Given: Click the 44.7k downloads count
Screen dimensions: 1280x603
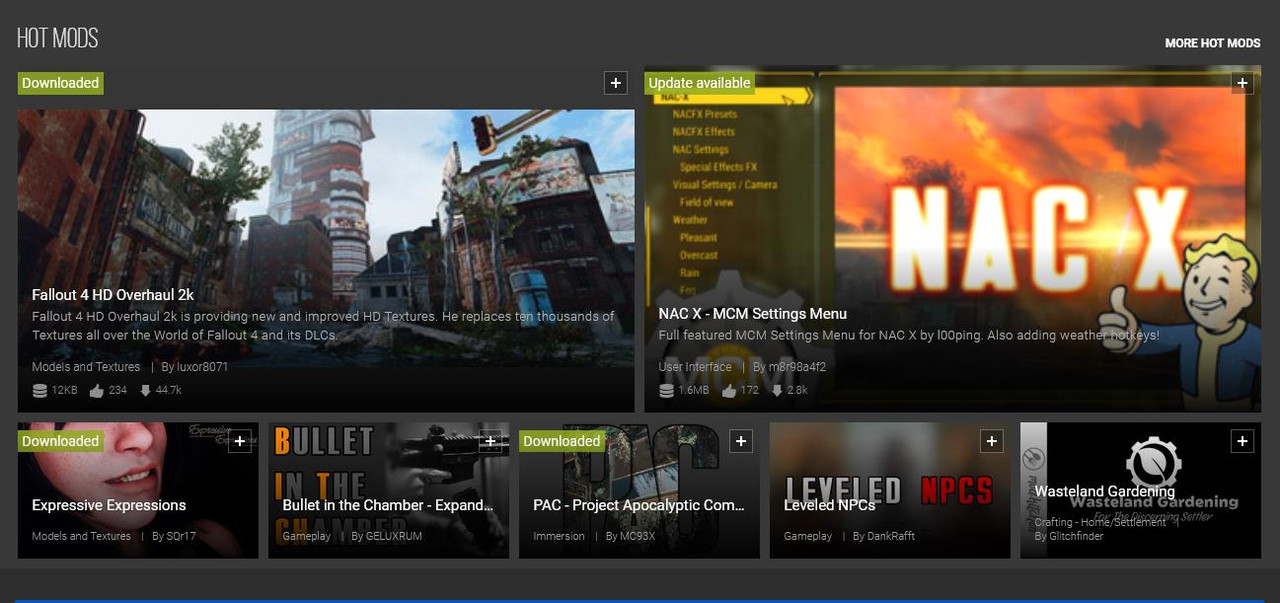Looking at the screenshot, I should pos(169,391).
